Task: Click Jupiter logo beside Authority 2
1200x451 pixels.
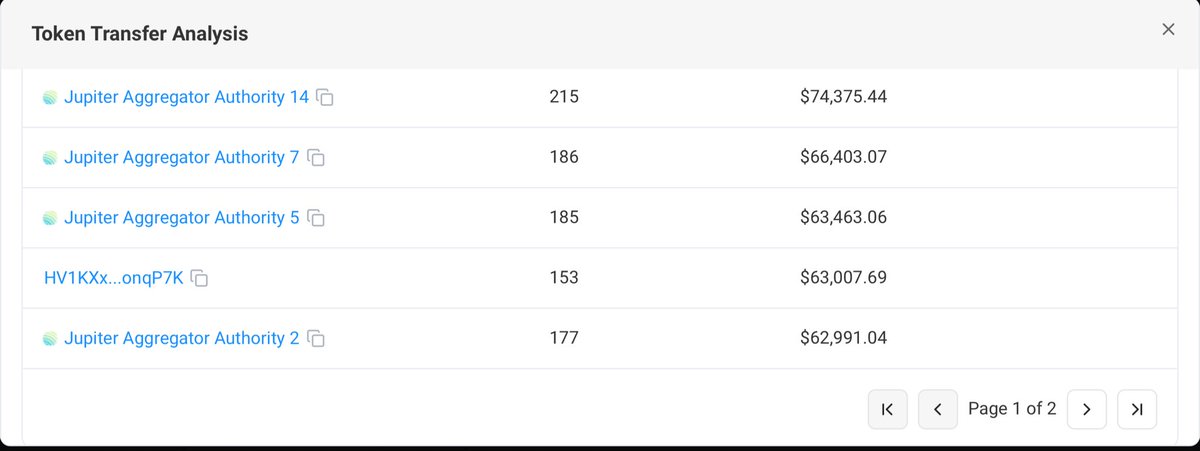Action: [51, 339]
